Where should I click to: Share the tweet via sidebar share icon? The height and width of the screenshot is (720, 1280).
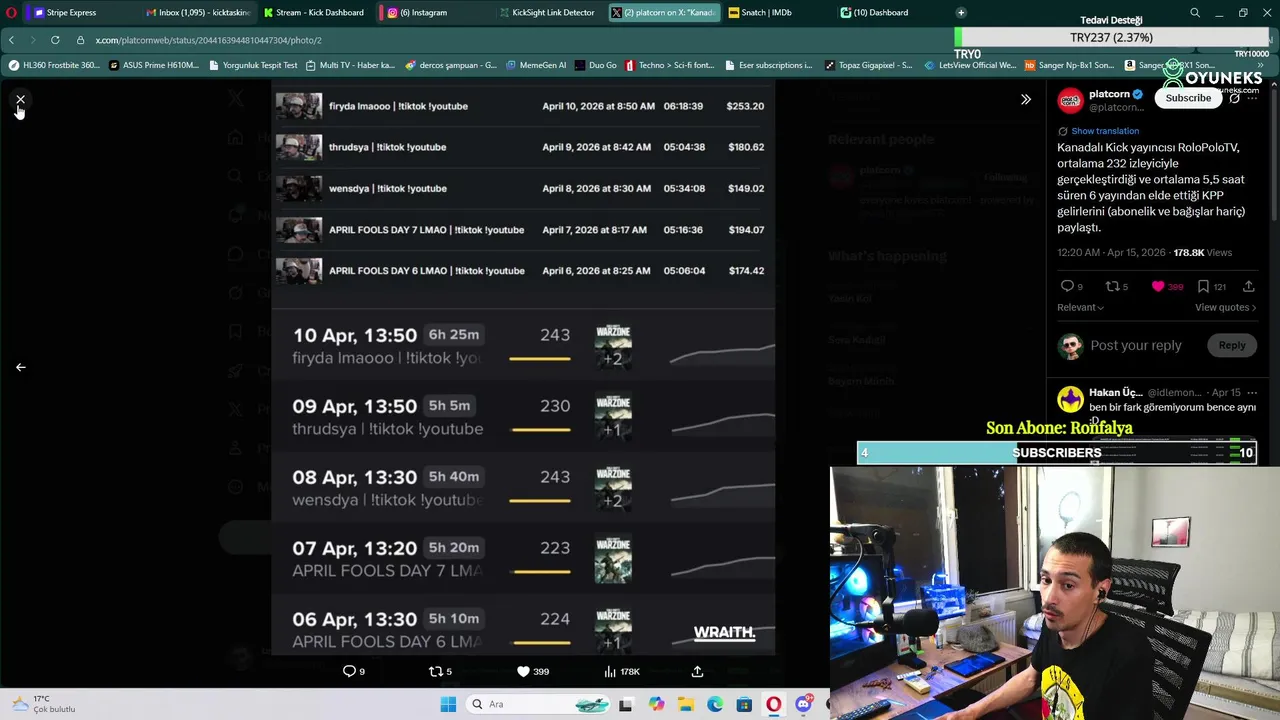(1249, 286)
